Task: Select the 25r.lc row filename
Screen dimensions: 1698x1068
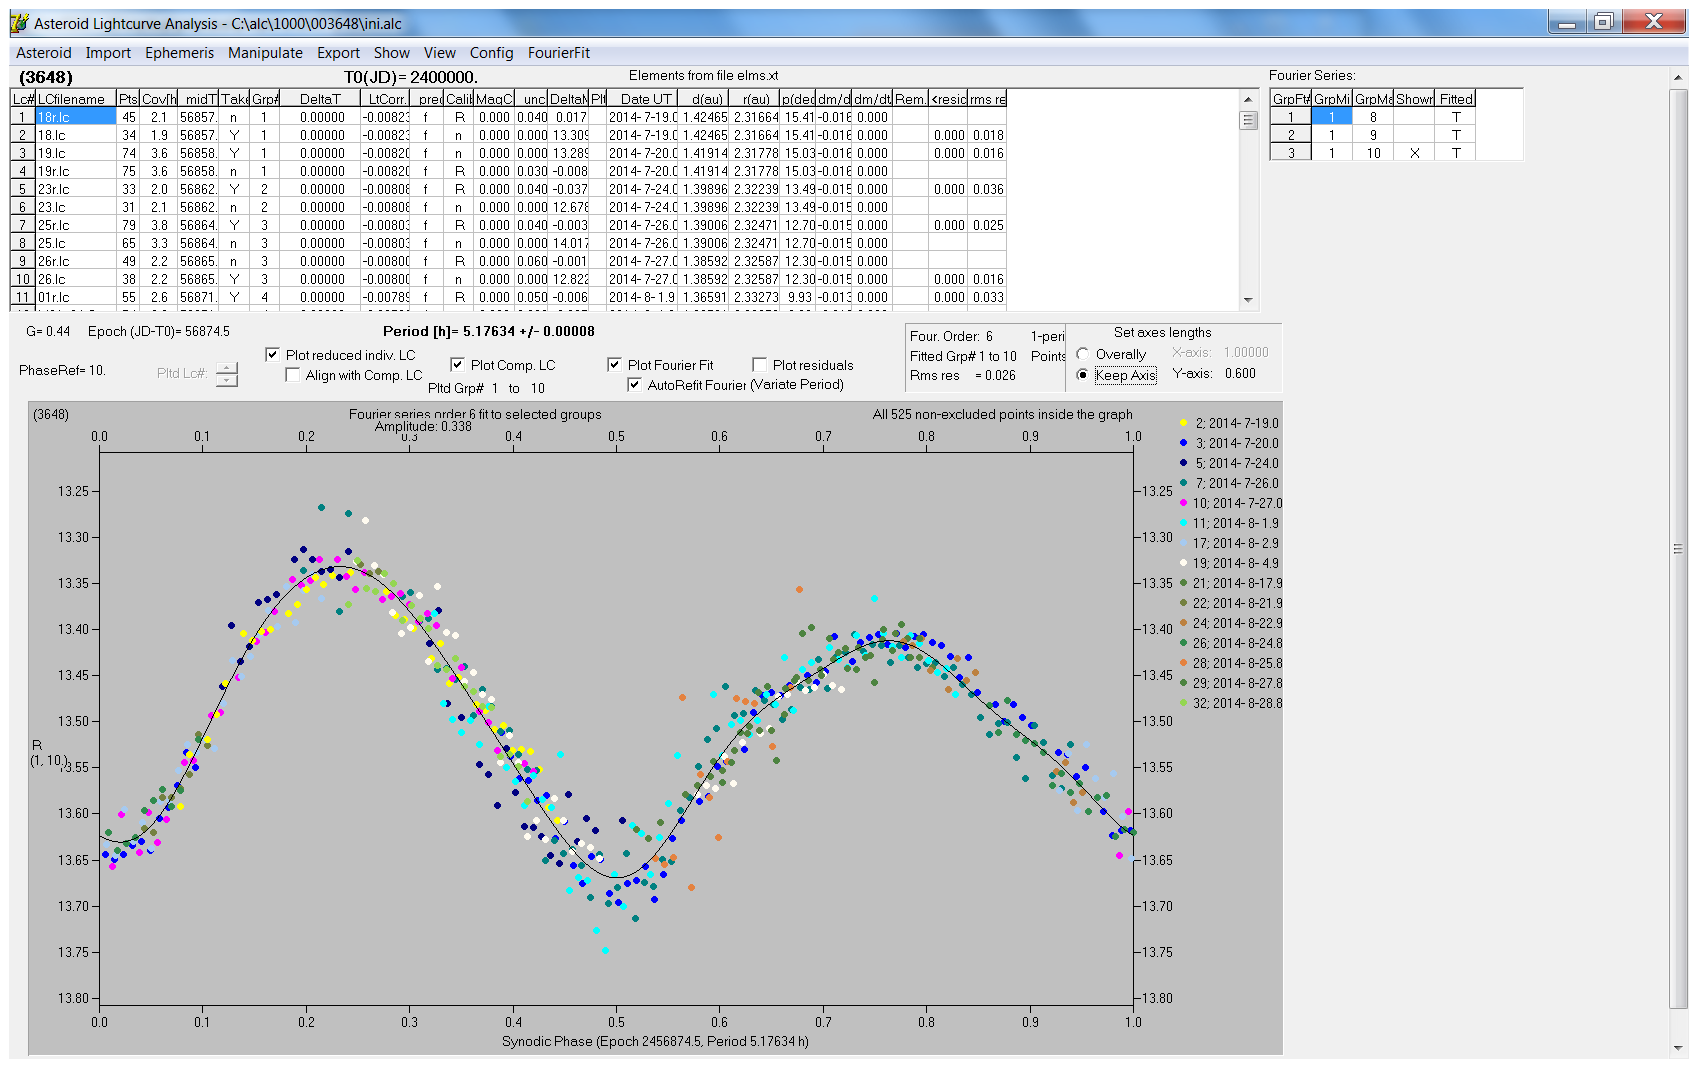Action: click(x=76, y=225)
